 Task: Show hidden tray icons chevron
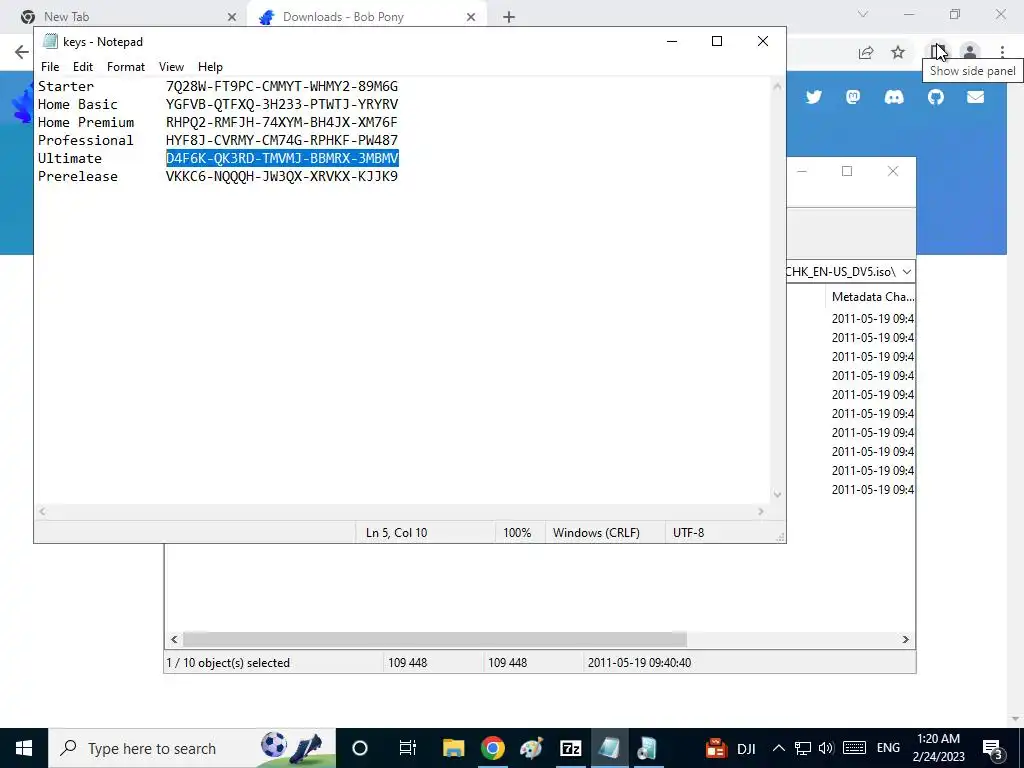tap(778, 748)
